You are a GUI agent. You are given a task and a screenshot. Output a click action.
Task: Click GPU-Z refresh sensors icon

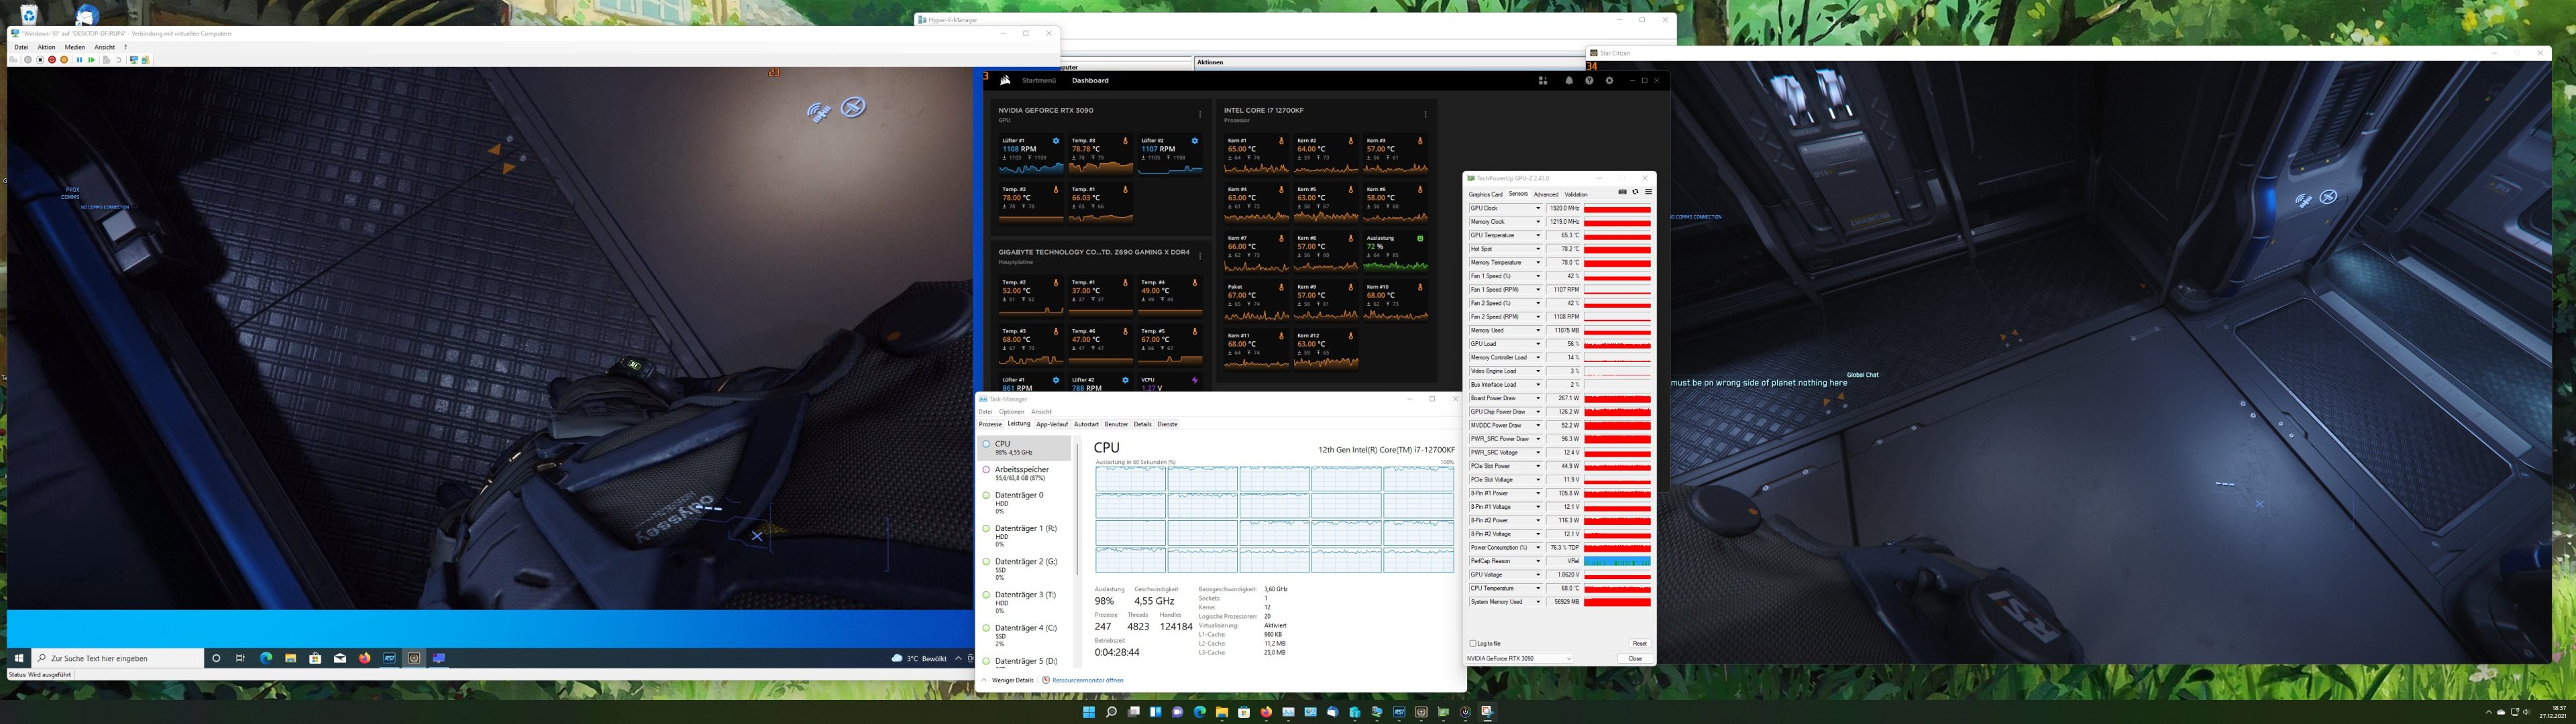click(x=1635, y=192)
